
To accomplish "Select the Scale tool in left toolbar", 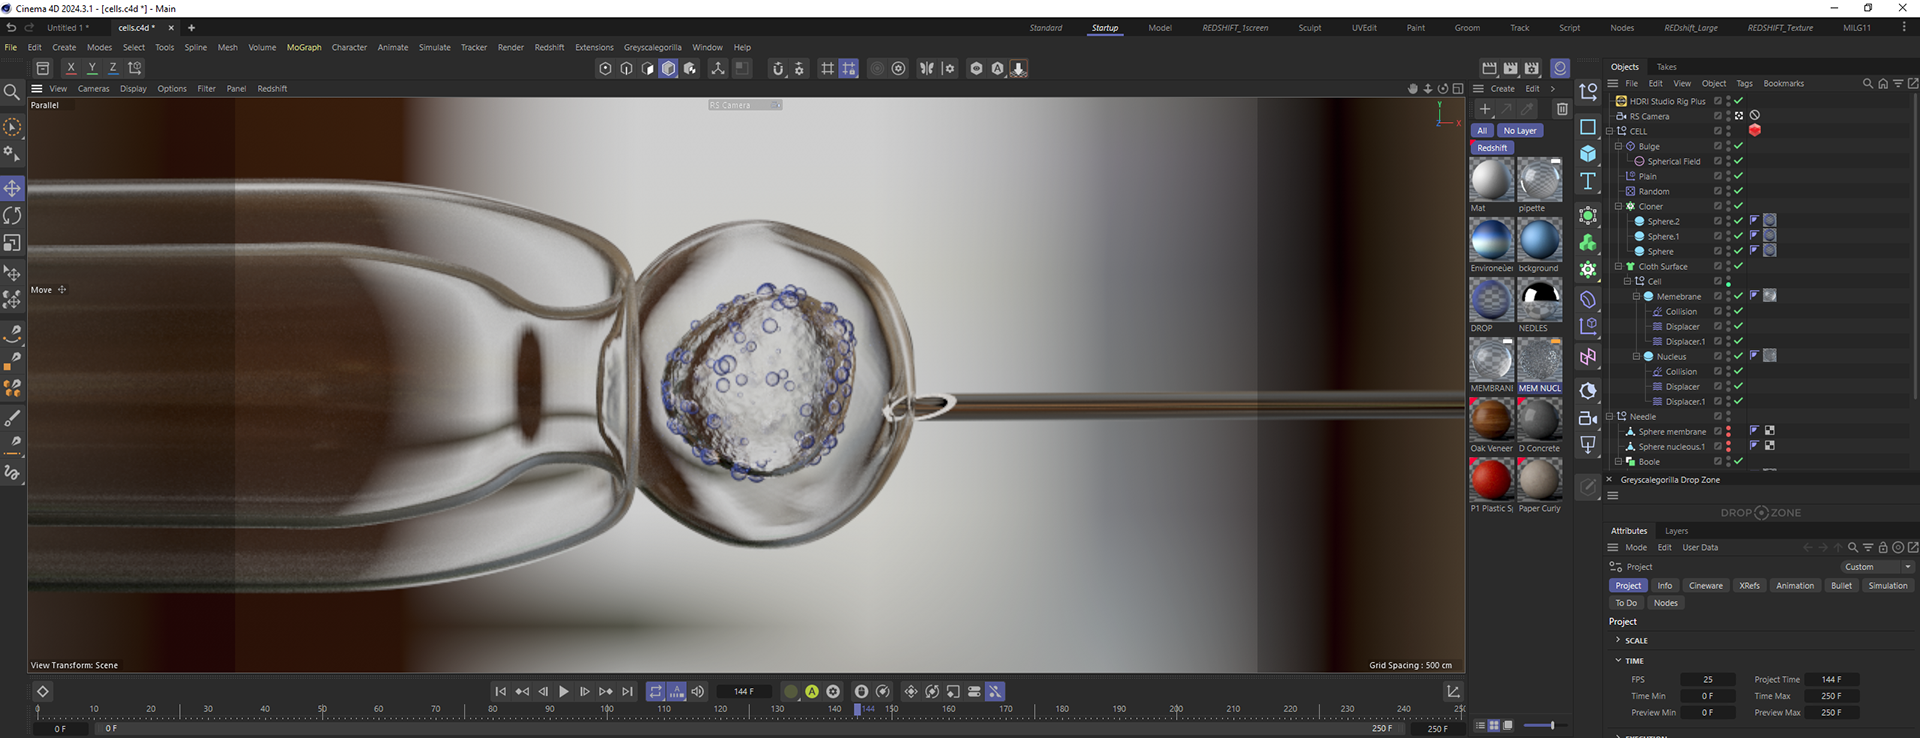I will tap(12, 243).
